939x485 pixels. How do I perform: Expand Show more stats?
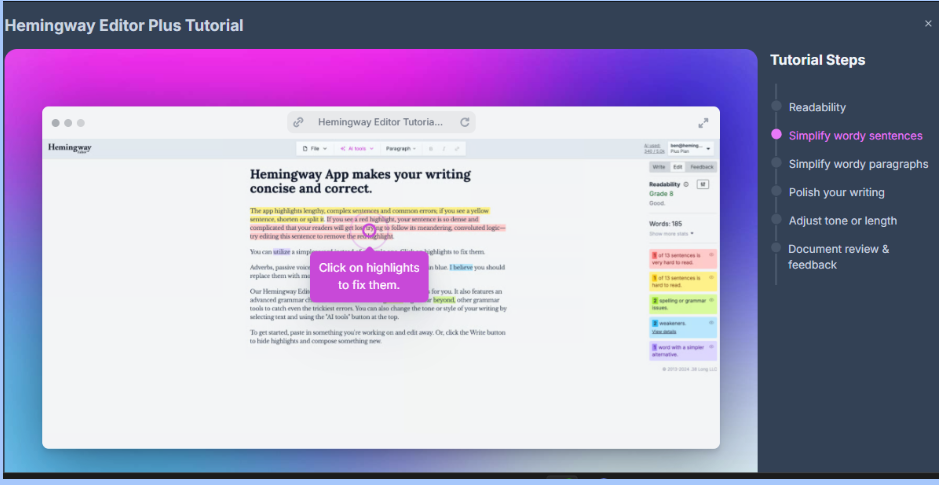[x=671, y=234]
